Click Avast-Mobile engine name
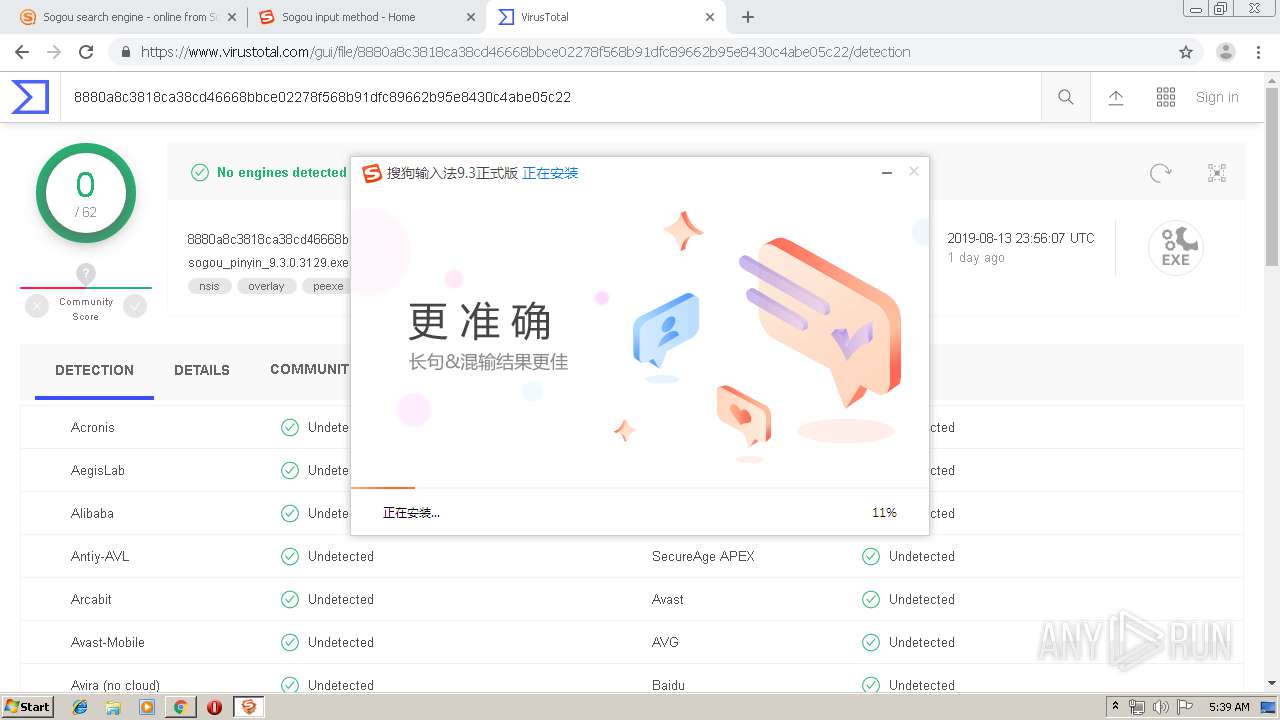Screen dimensions: 1280x720 [108, 642]
